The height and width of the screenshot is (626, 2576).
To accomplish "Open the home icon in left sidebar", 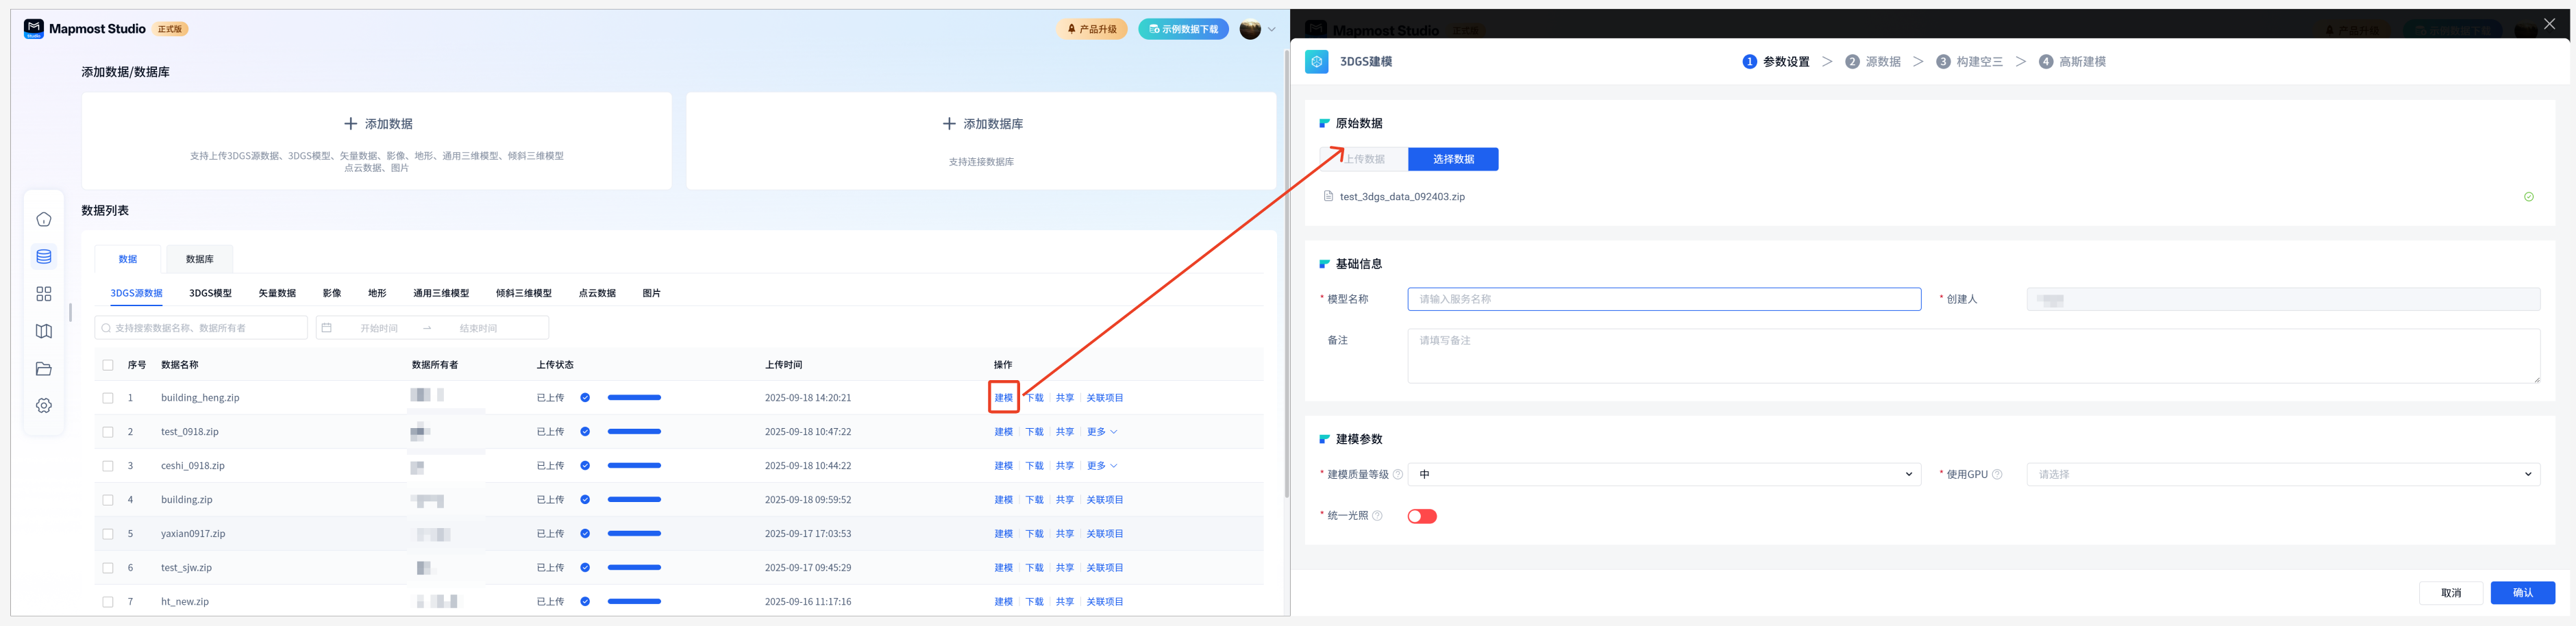I will (44, 219).
